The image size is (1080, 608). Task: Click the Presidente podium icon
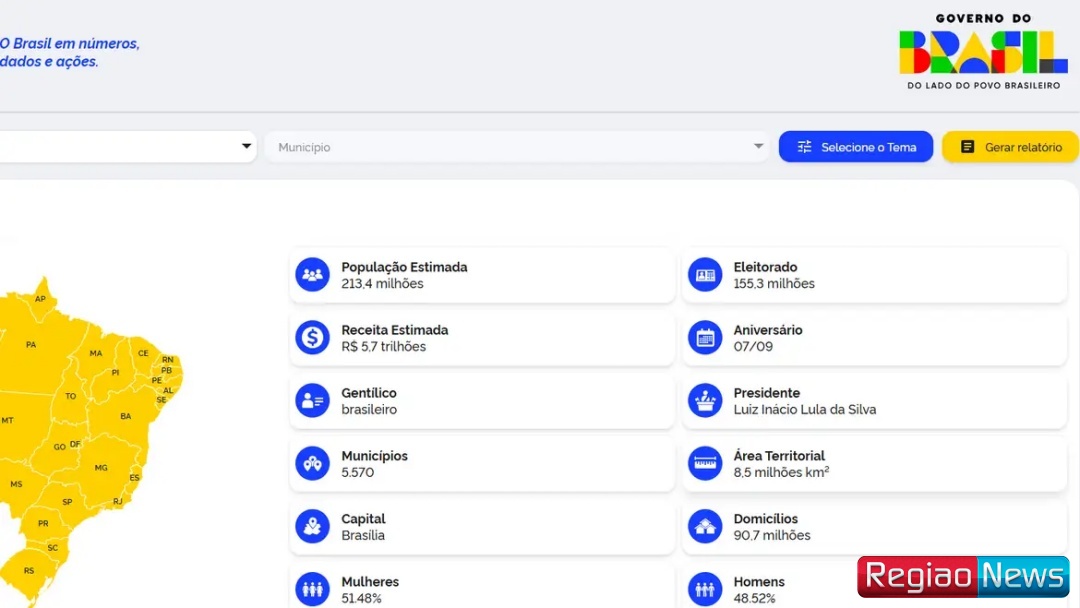pyautogui.click(x=705, y=401)
